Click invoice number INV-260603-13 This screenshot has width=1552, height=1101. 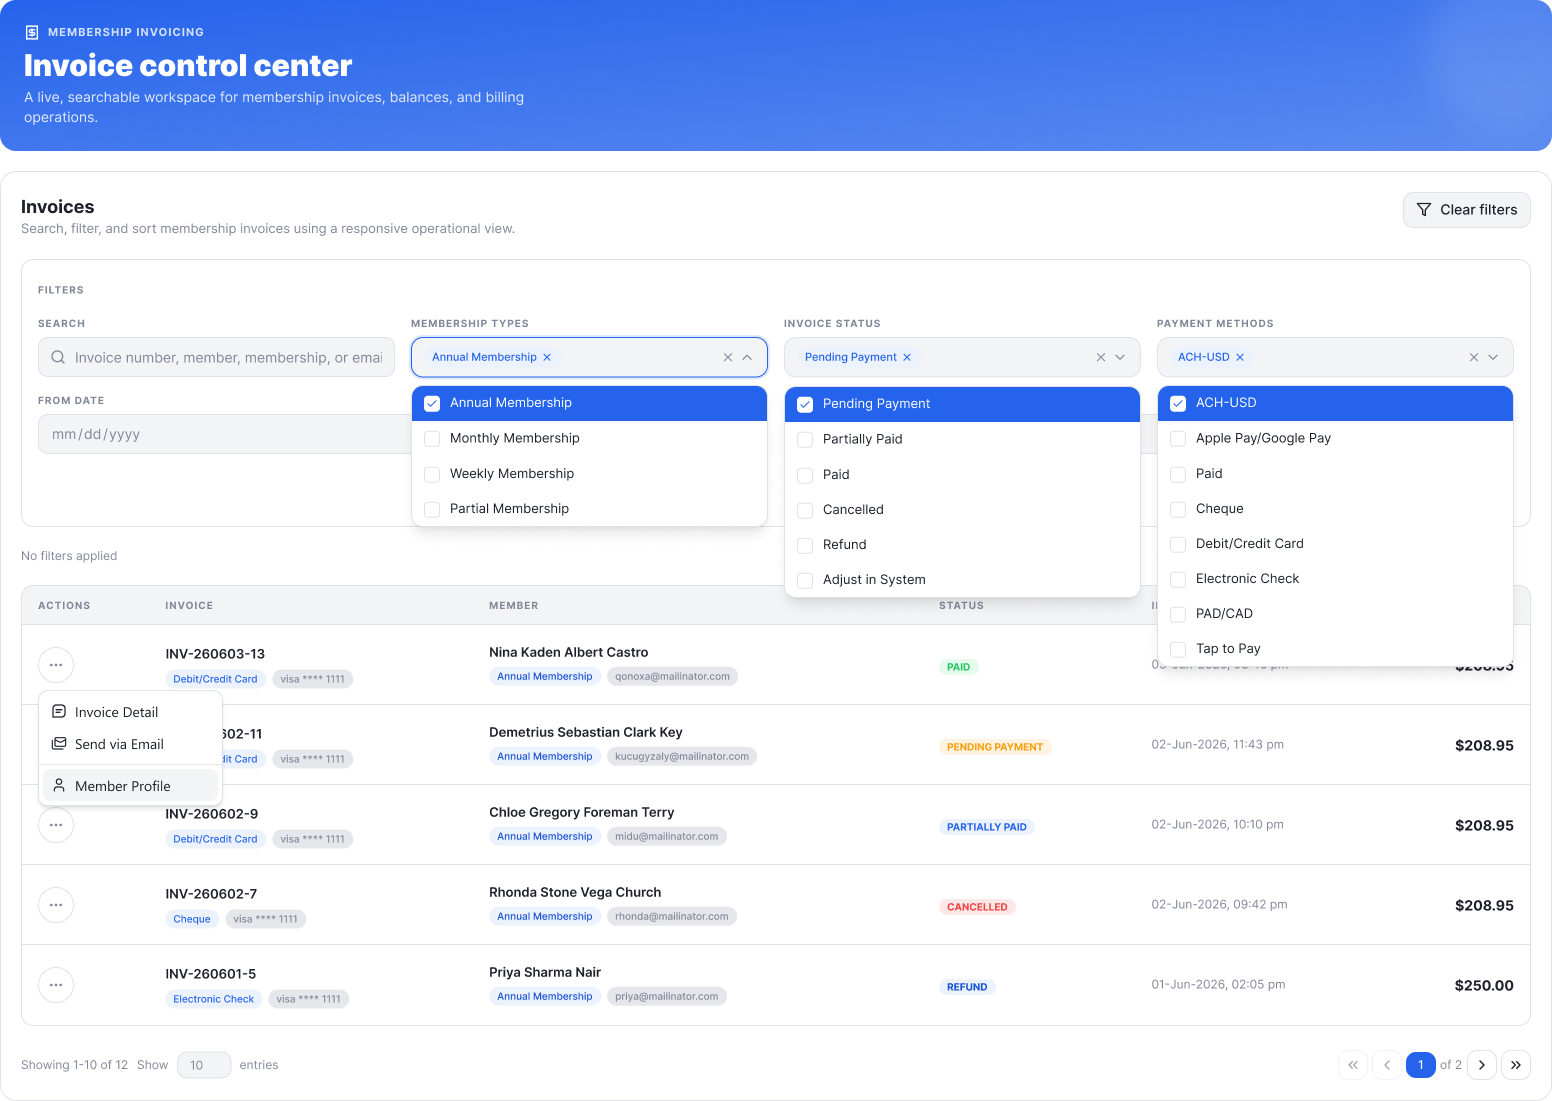tap(215, 654)
